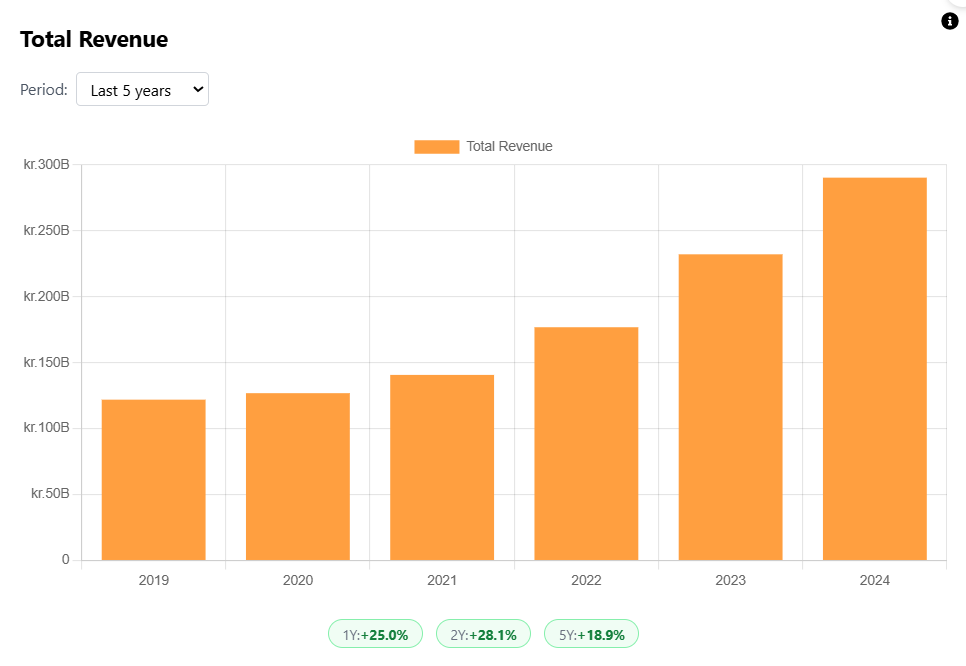Toggle the Total Revenue legend item
Image resolution: width=966 pixels, height=666 pixels.
[484, 147]
